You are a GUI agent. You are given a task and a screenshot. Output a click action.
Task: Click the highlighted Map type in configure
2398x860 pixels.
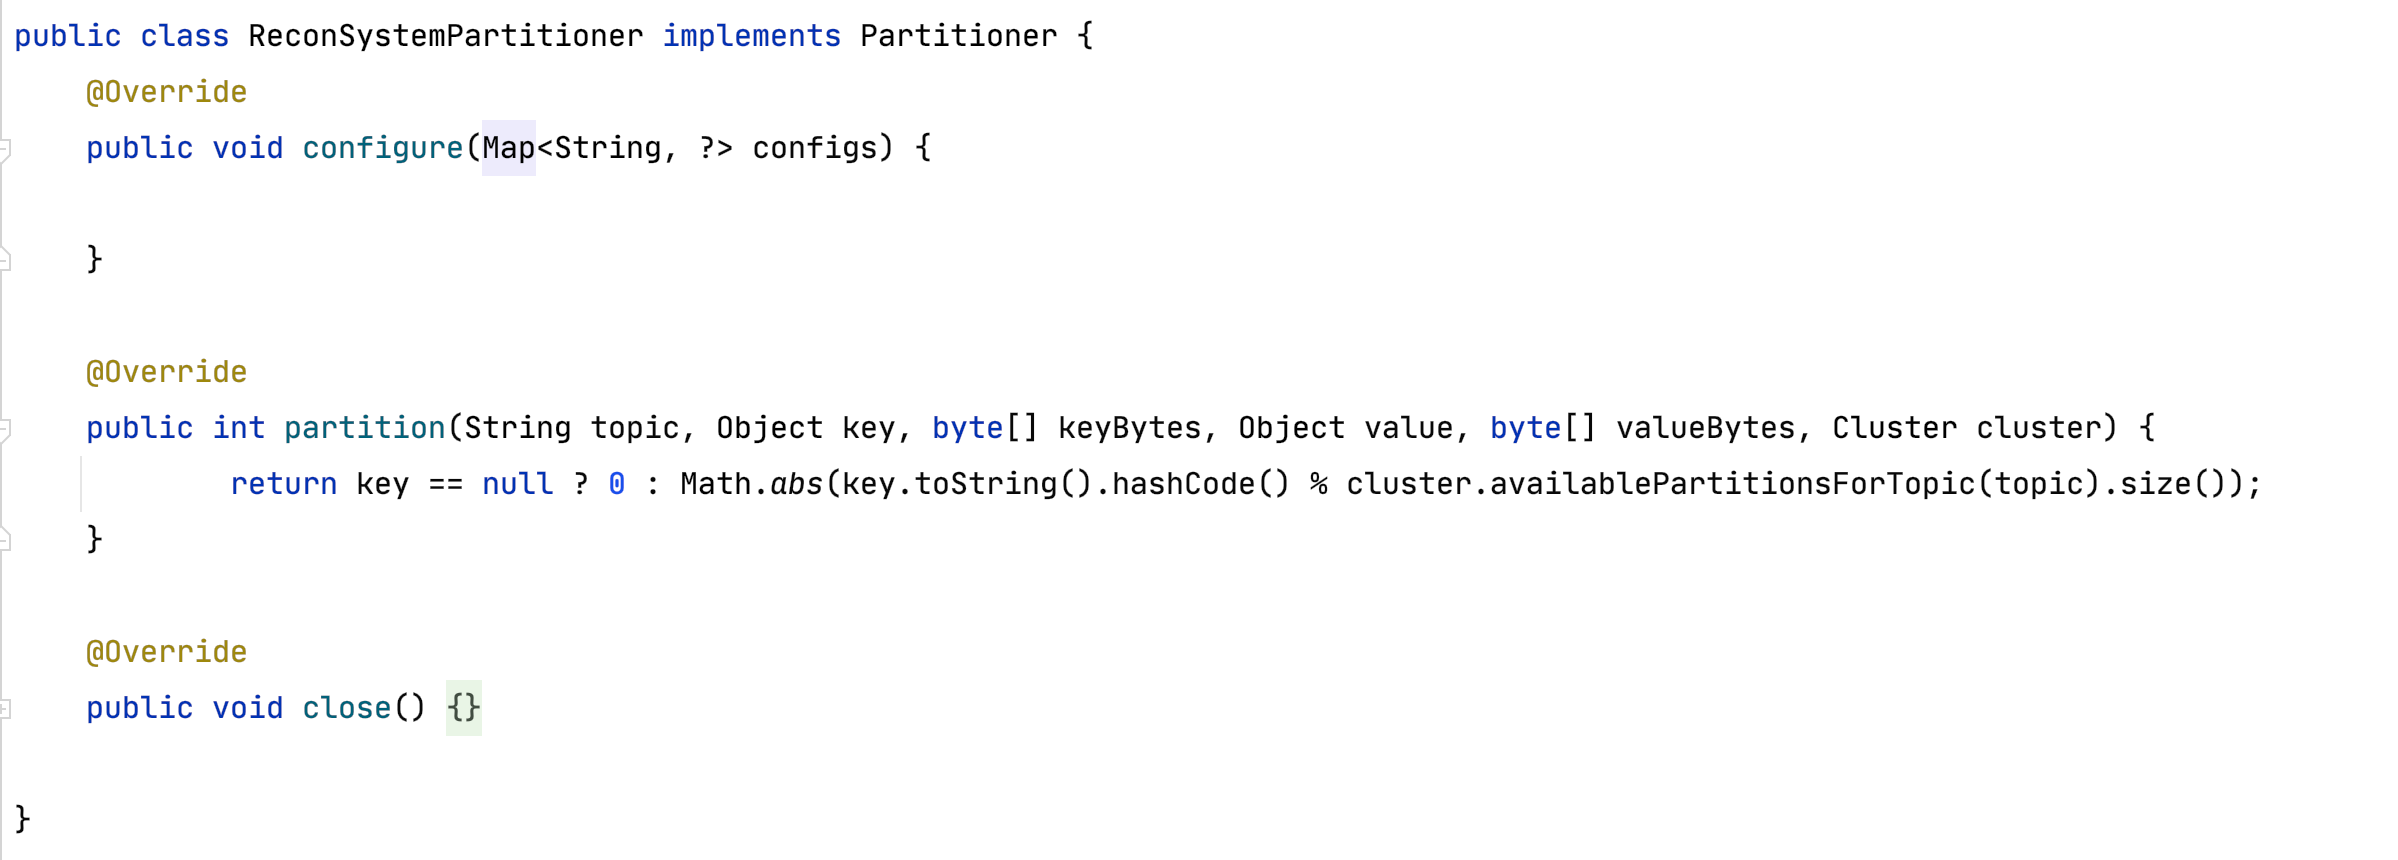tap(509, 148)
